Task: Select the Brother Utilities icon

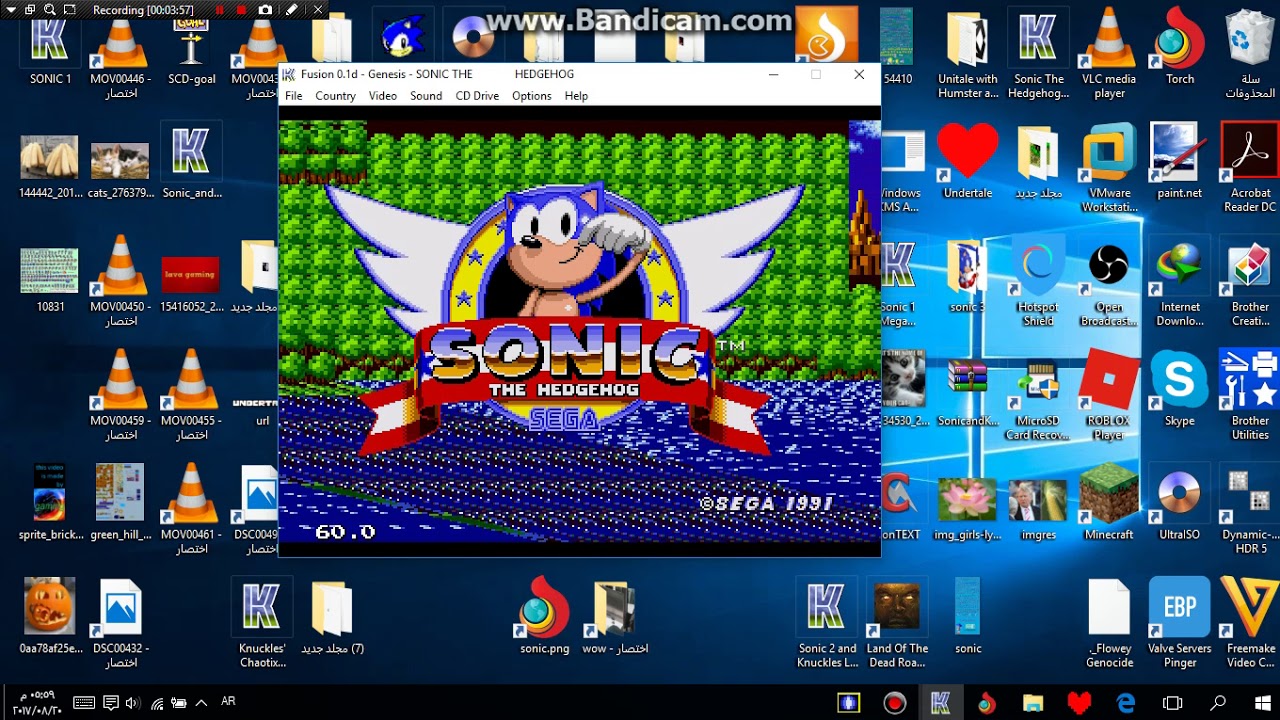Action: [1250, 396]
